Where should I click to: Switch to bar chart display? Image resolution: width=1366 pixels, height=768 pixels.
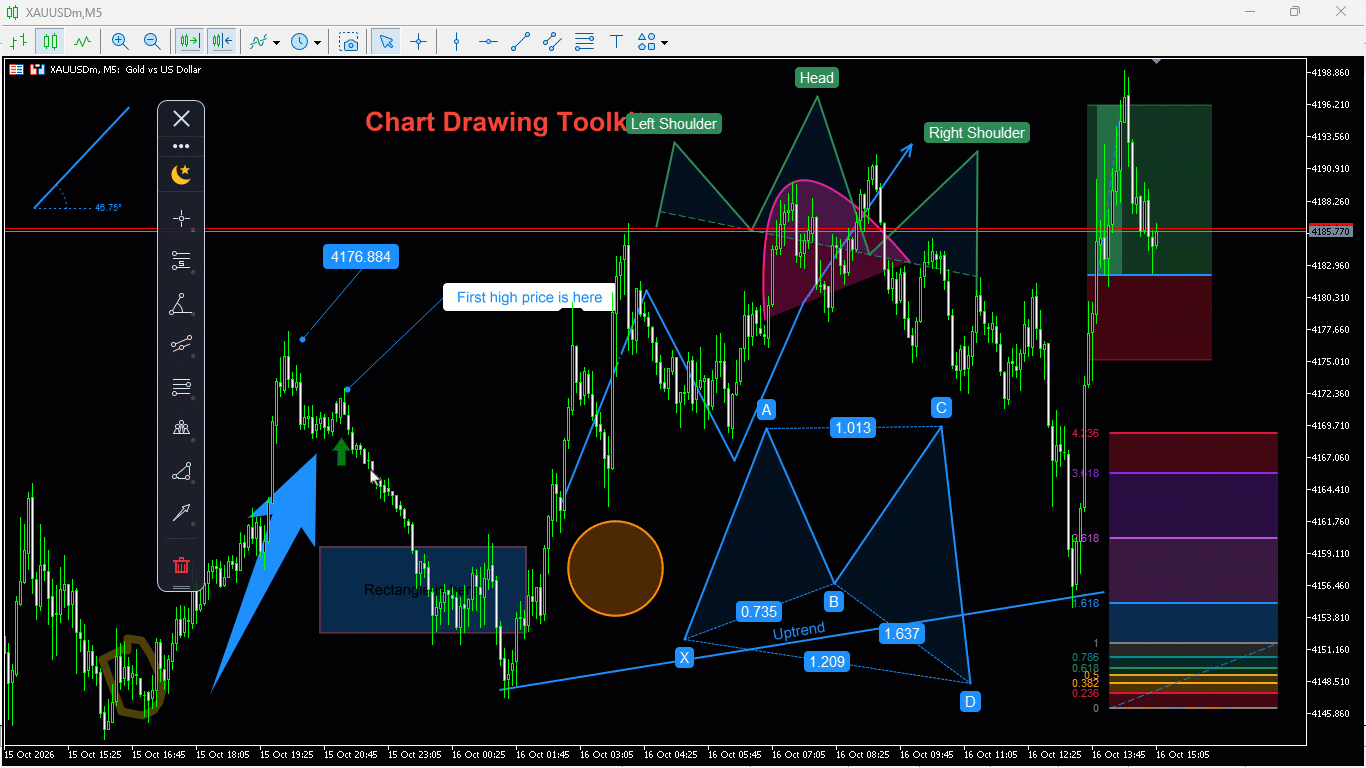point(18,41)
